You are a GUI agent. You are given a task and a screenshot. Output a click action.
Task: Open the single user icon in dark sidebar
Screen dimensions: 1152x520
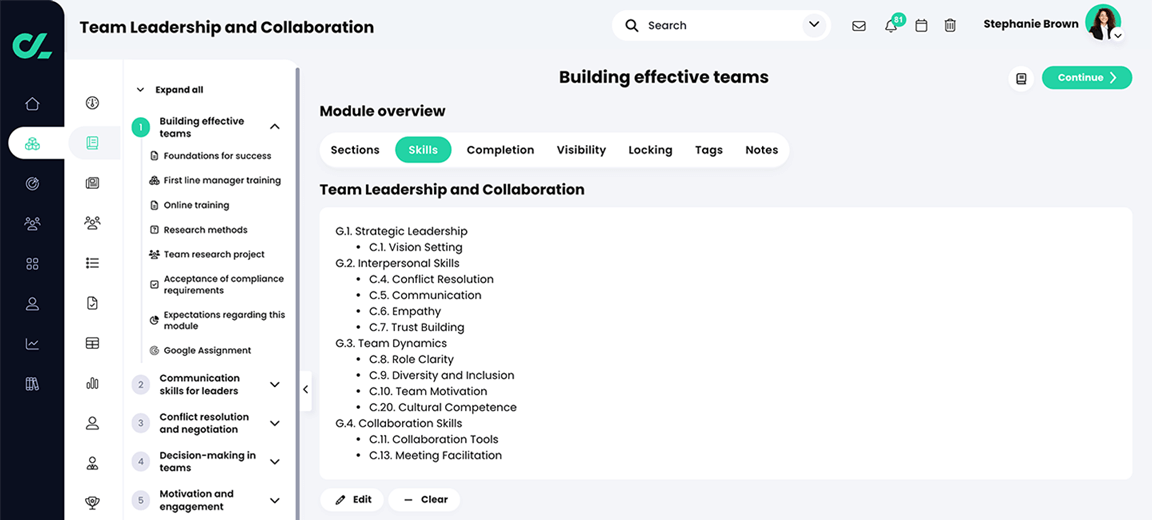coord(32,303)
